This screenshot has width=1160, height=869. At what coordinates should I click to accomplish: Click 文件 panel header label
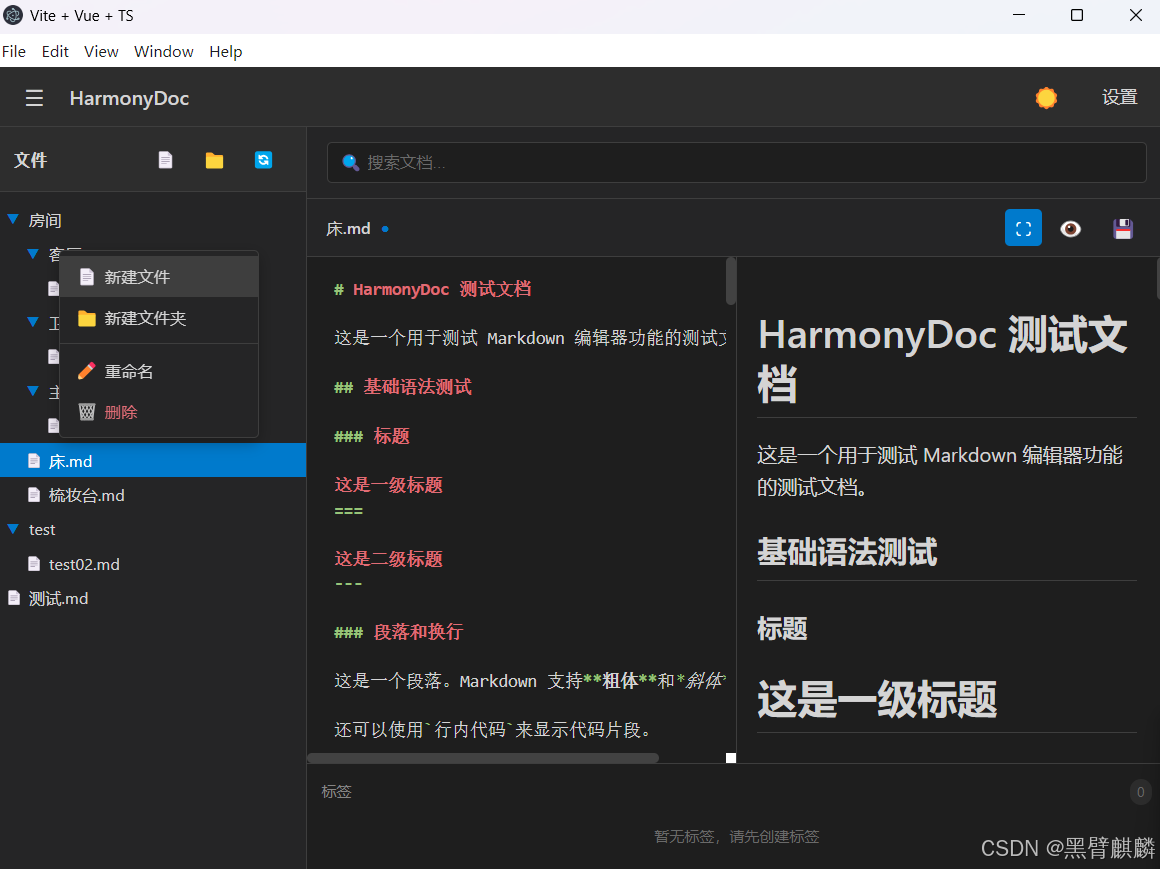pyautogui.click(x=30, y=160)
